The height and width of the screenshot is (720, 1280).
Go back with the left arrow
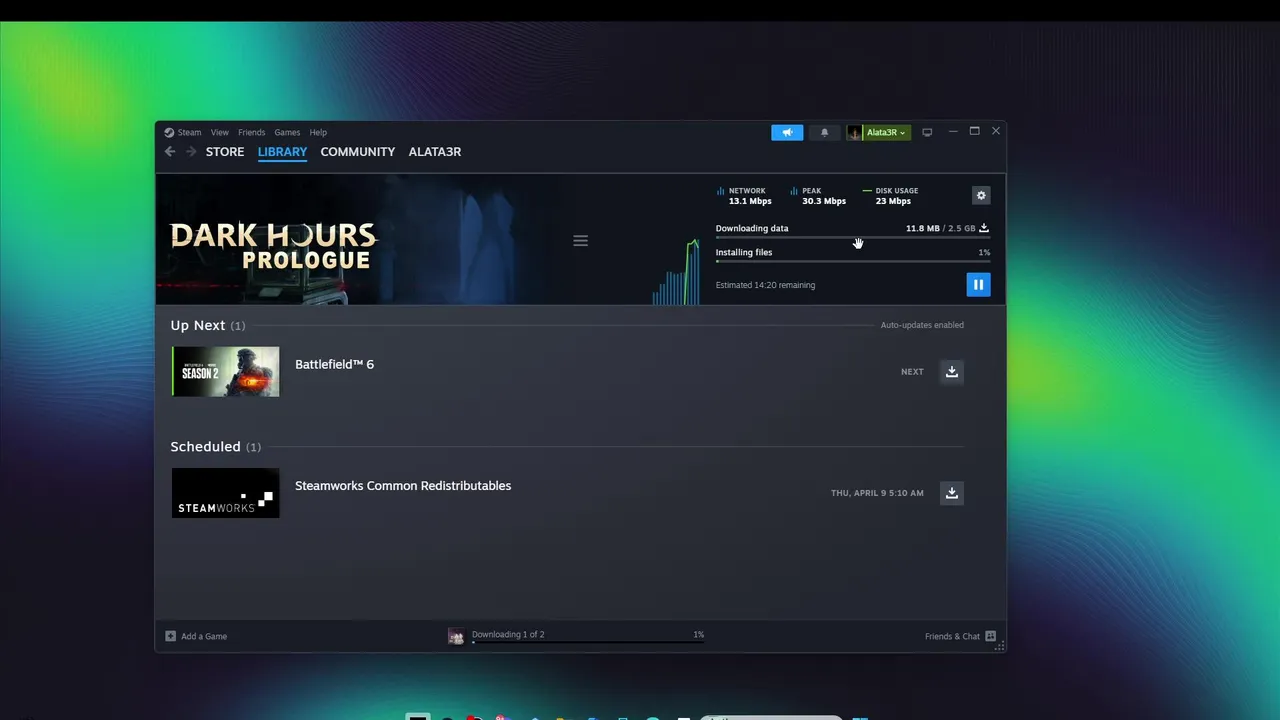(170, 152)
